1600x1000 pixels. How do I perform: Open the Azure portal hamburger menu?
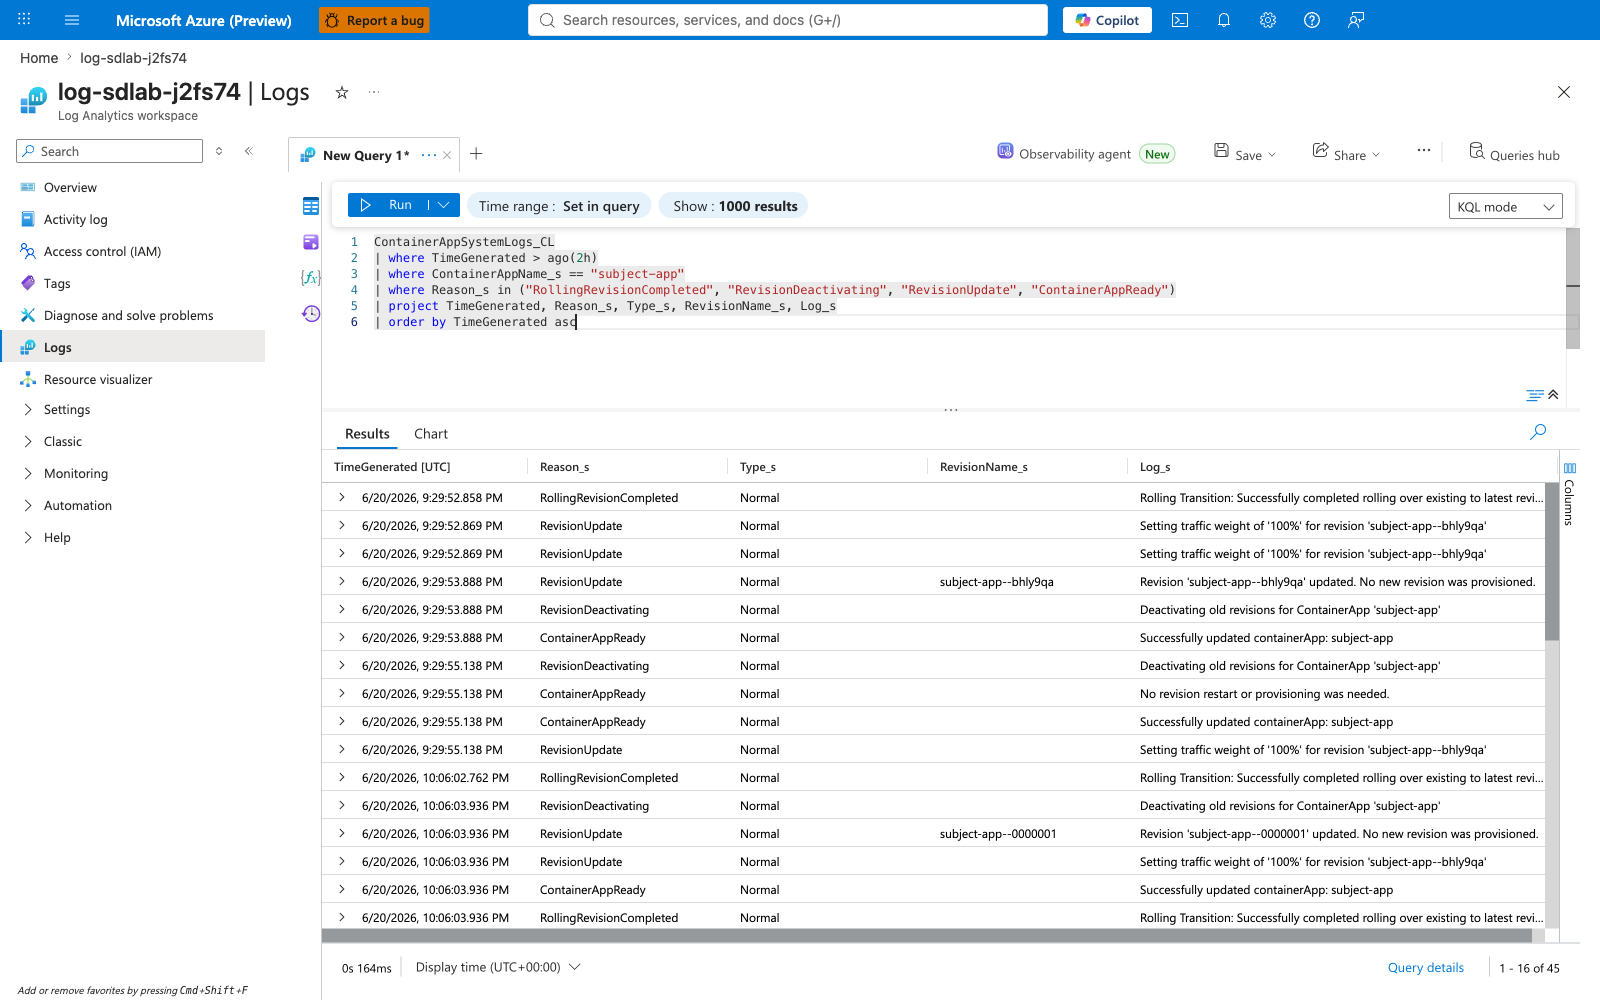click(72, 20)
